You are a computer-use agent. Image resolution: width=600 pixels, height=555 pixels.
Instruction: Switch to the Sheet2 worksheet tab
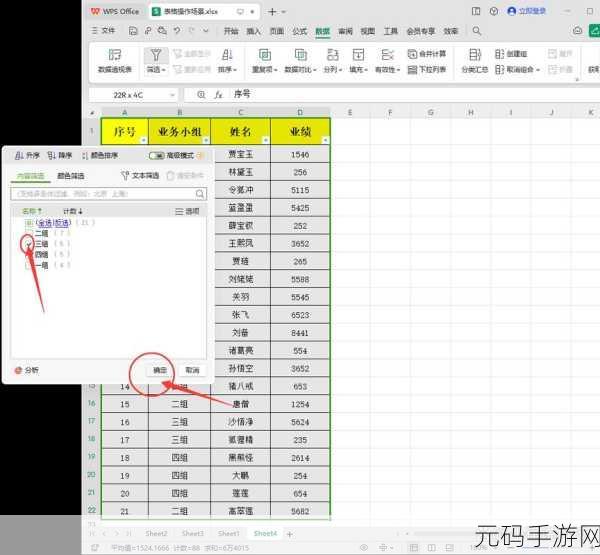coord(156,534)
